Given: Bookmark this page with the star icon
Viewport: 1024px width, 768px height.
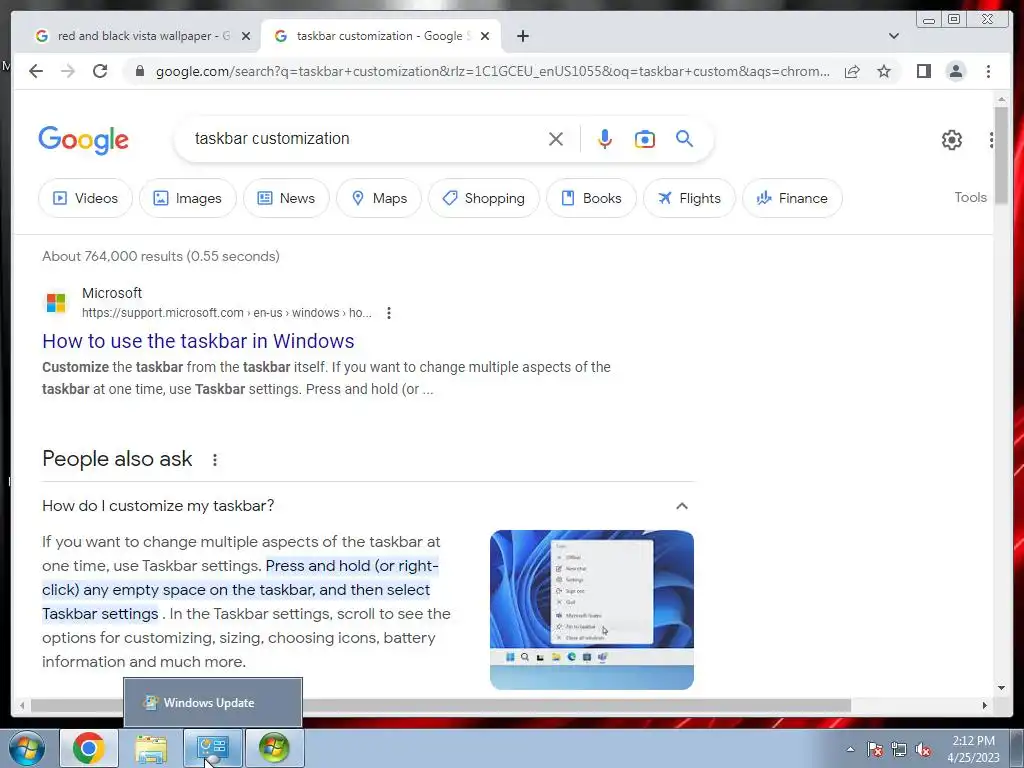Looking at the screenshot, I should 884,71.
